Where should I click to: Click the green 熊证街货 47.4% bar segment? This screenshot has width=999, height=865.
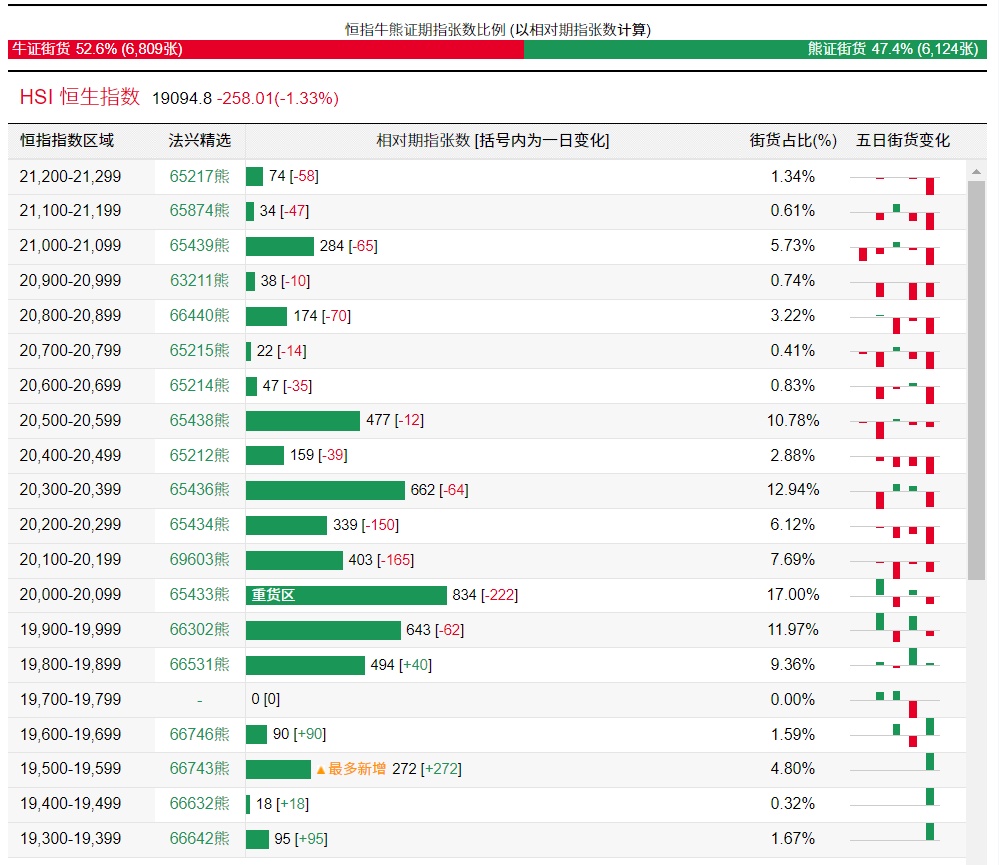pos(755,49)
